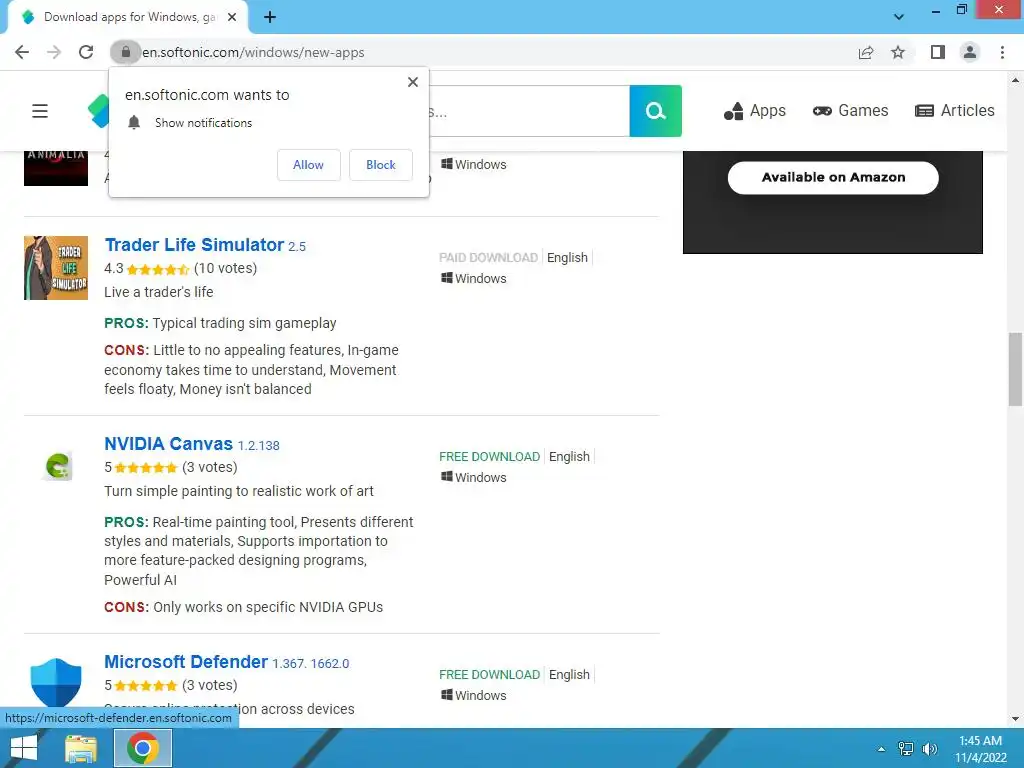The image size is (1024, 768).
Task: Reload the Softonic page
Action: [86, 52]
